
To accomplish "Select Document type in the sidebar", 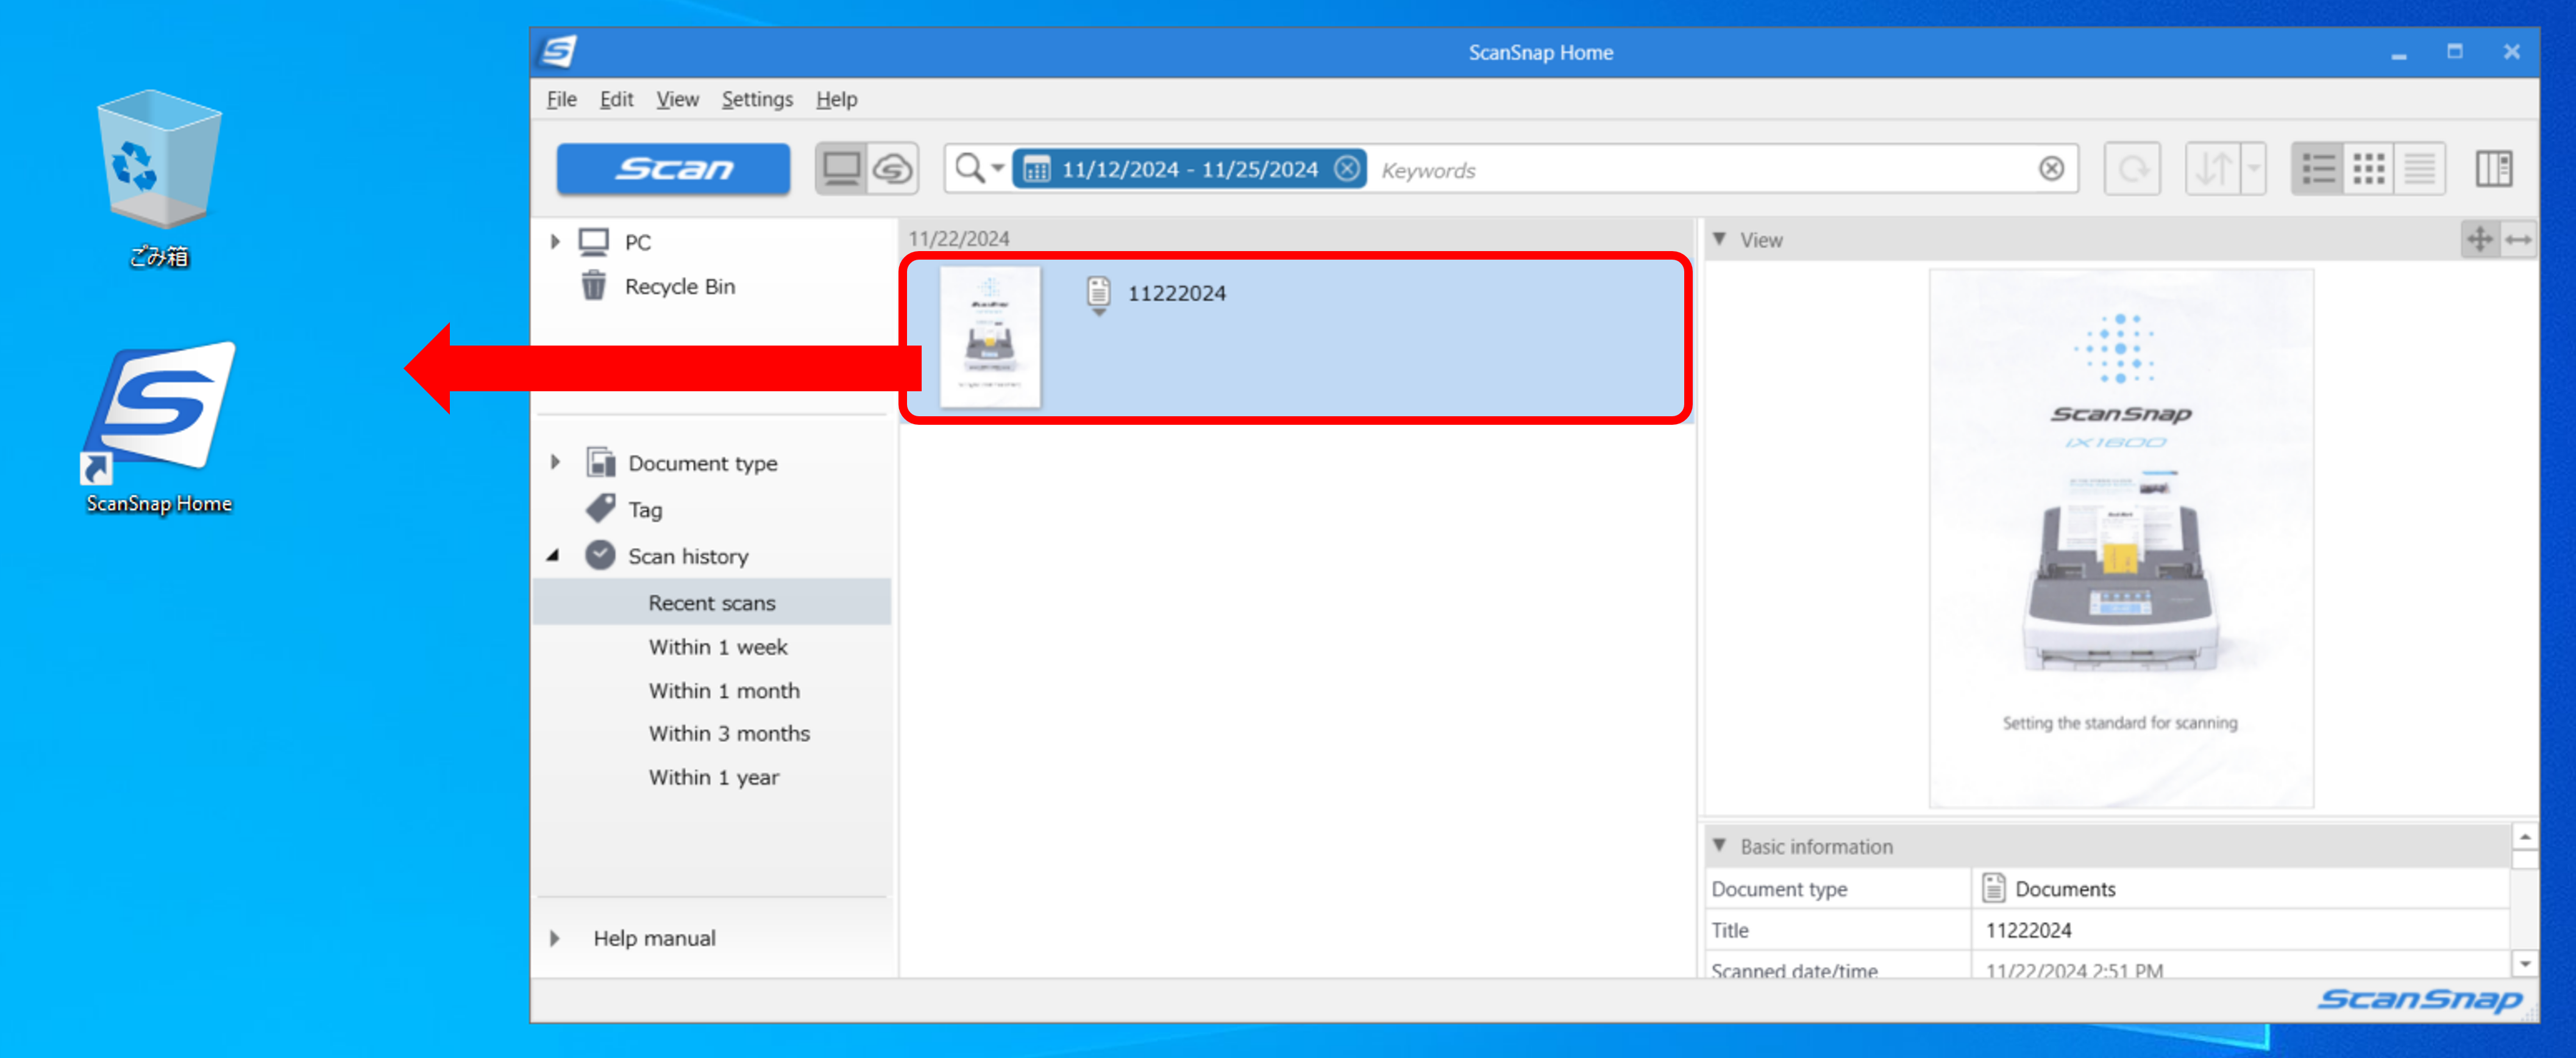I will point(702,463).
